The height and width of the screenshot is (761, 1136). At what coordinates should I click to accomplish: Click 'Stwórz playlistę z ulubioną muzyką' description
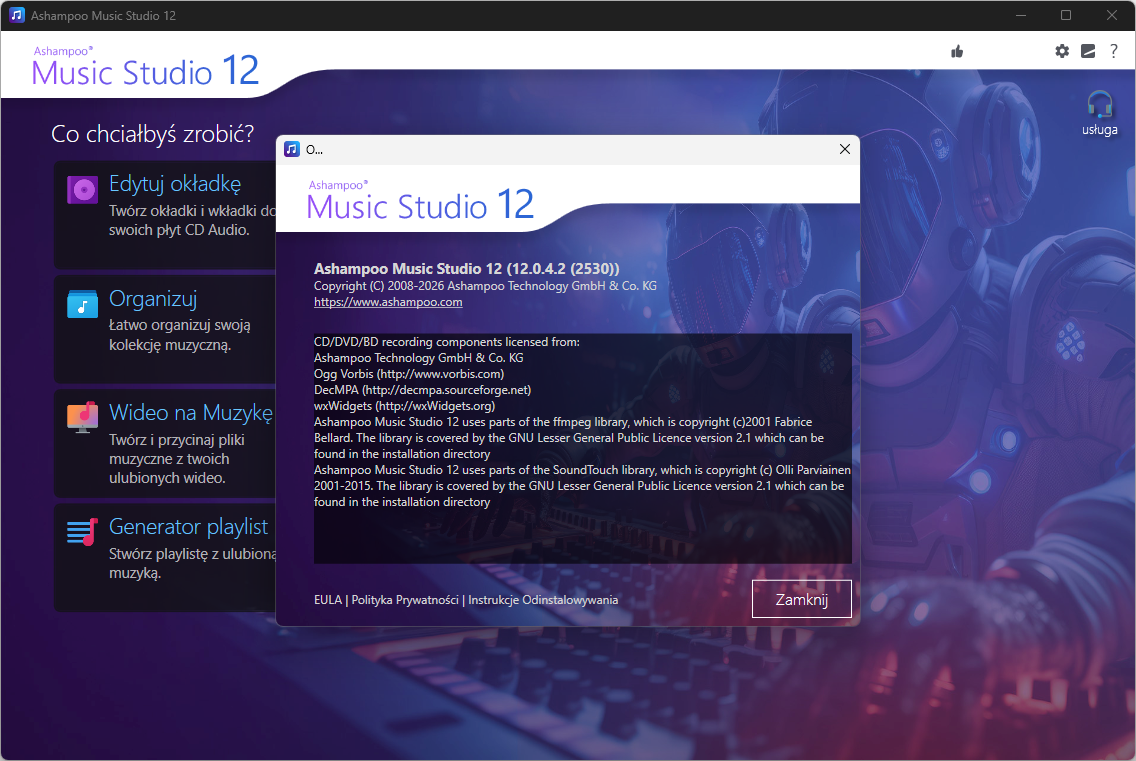click(192, 563)
